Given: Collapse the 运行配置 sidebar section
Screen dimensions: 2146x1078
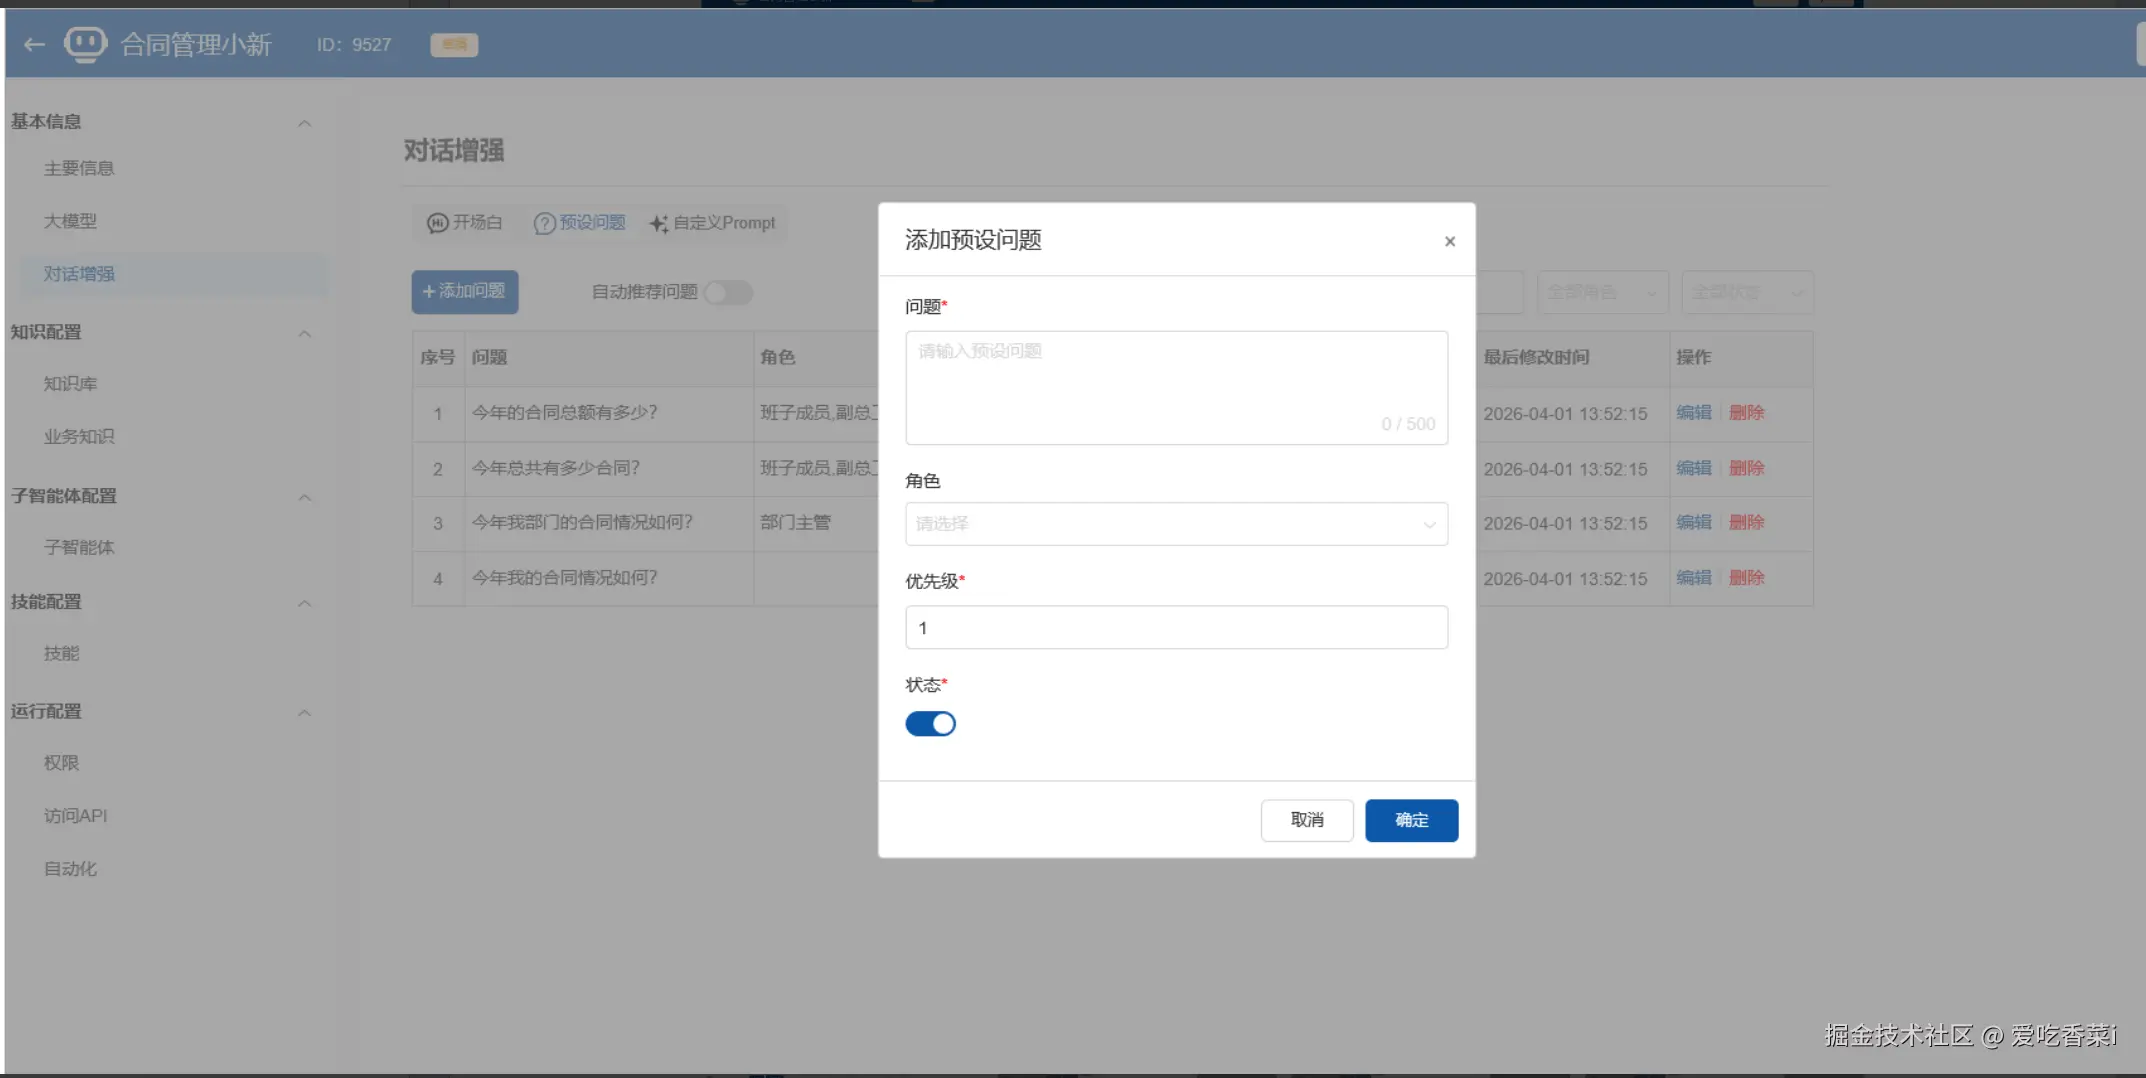Looking at the screenshot, I should pos(304,712).
